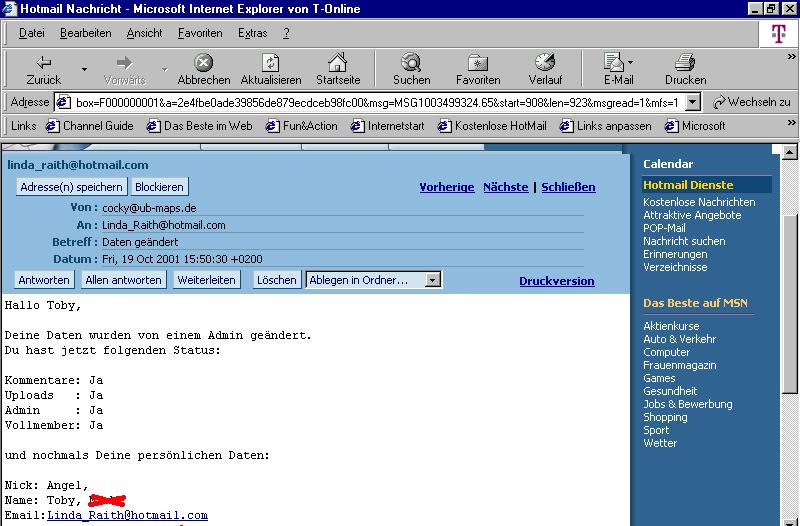Show Verlauf history icon
The height and width of the screenshot is (526, 800).
point(545,62)
